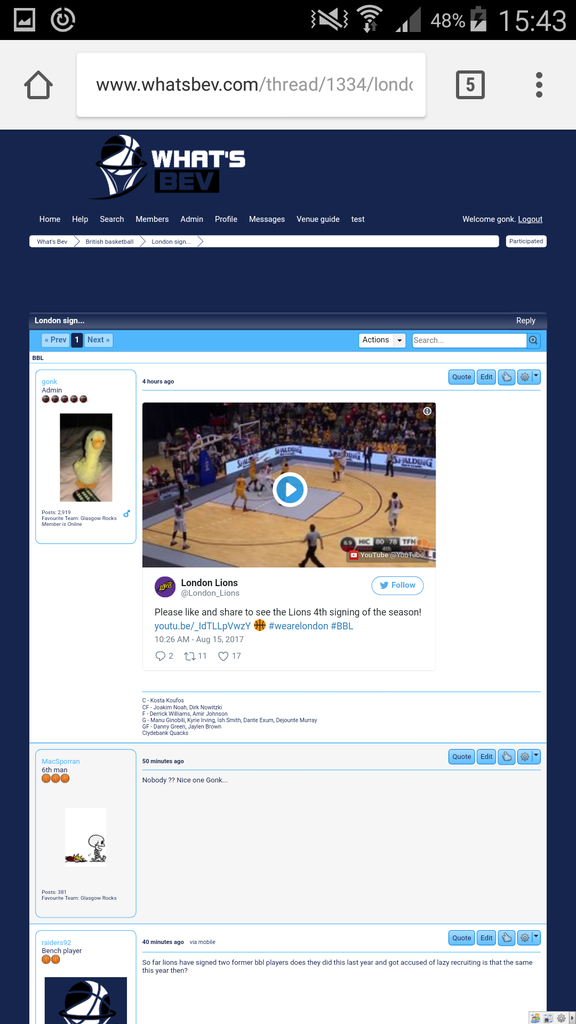Click gonk's duck avatar picture
The width and height of the screenshot is (576, 1024).
86,457
